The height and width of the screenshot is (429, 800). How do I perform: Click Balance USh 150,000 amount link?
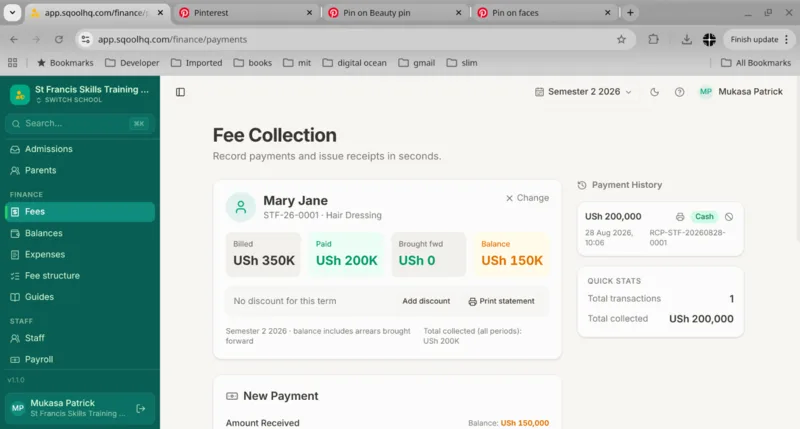[524, 423]
